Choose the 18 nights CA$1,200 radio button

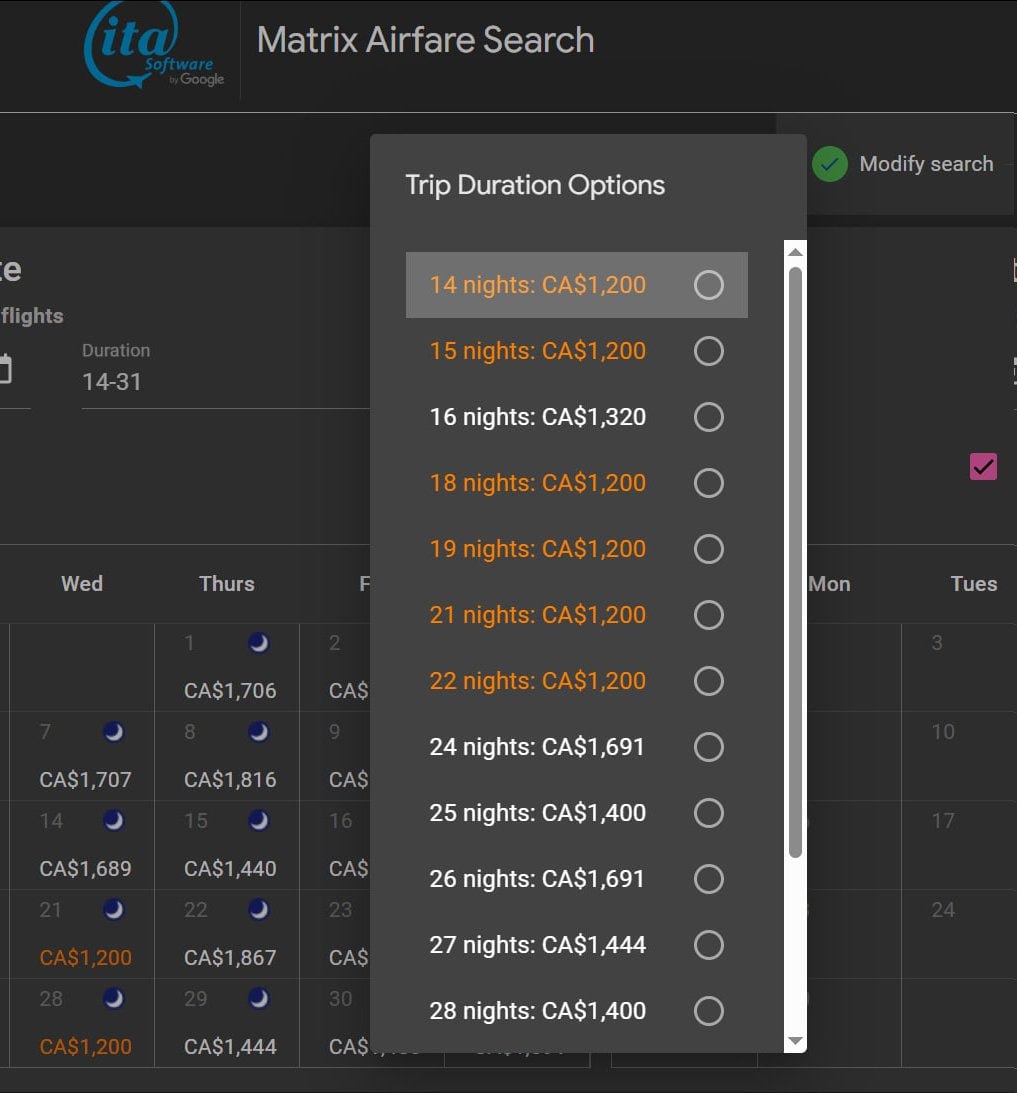click(709, 483)
